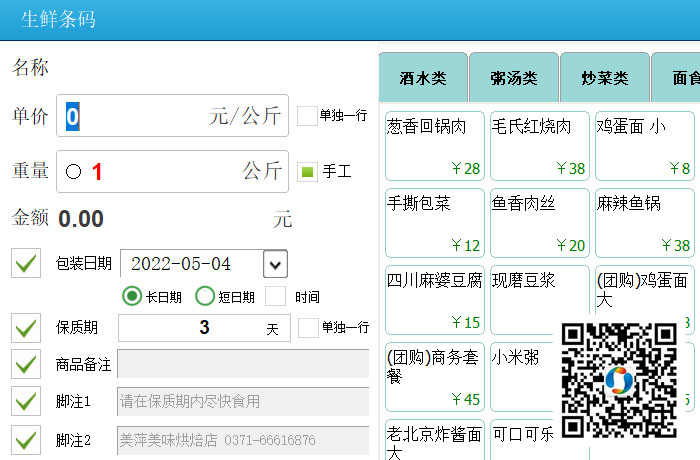The height and width of the screenshot is (460, 700).
Task: Toggle the 保质期 checkbox
Action: pos(27,328)
